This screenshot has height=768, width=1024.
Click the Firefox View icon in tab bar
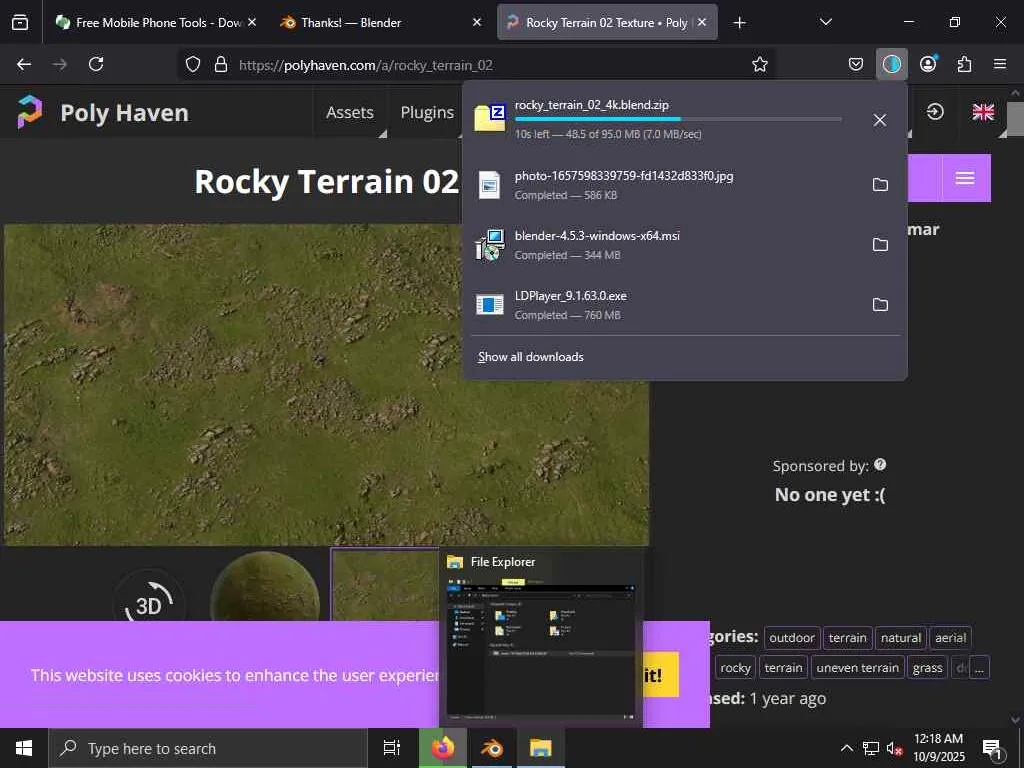click(20, 22)
